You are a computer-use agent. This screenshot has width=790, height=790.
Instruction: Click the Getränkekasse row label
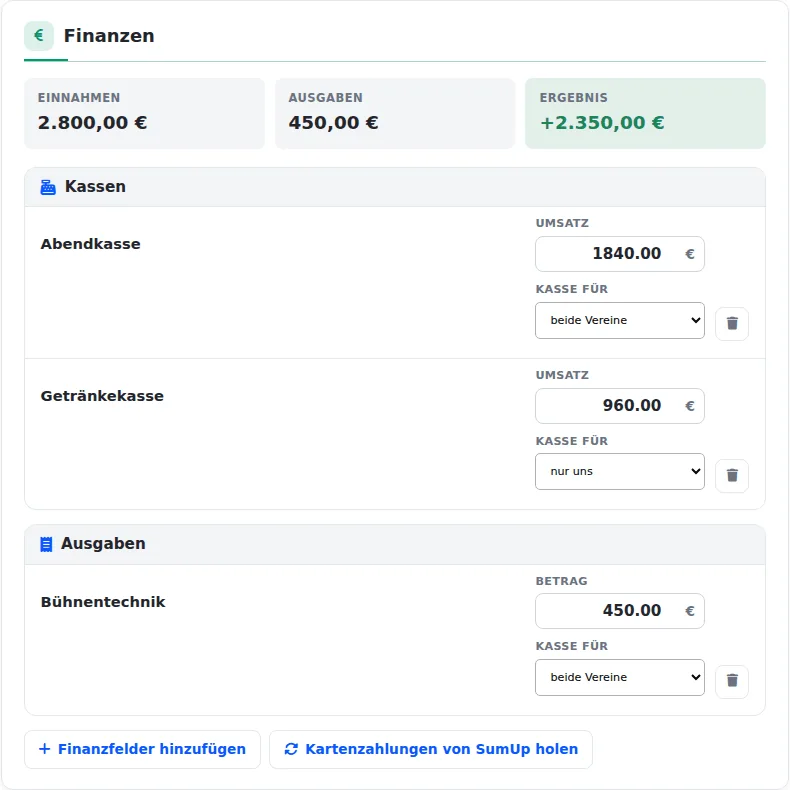(102, 396)
